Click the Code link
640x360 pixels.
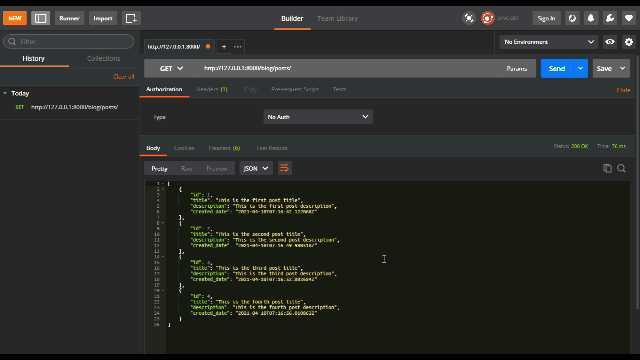pyautogui.click(x=623, y=90)
